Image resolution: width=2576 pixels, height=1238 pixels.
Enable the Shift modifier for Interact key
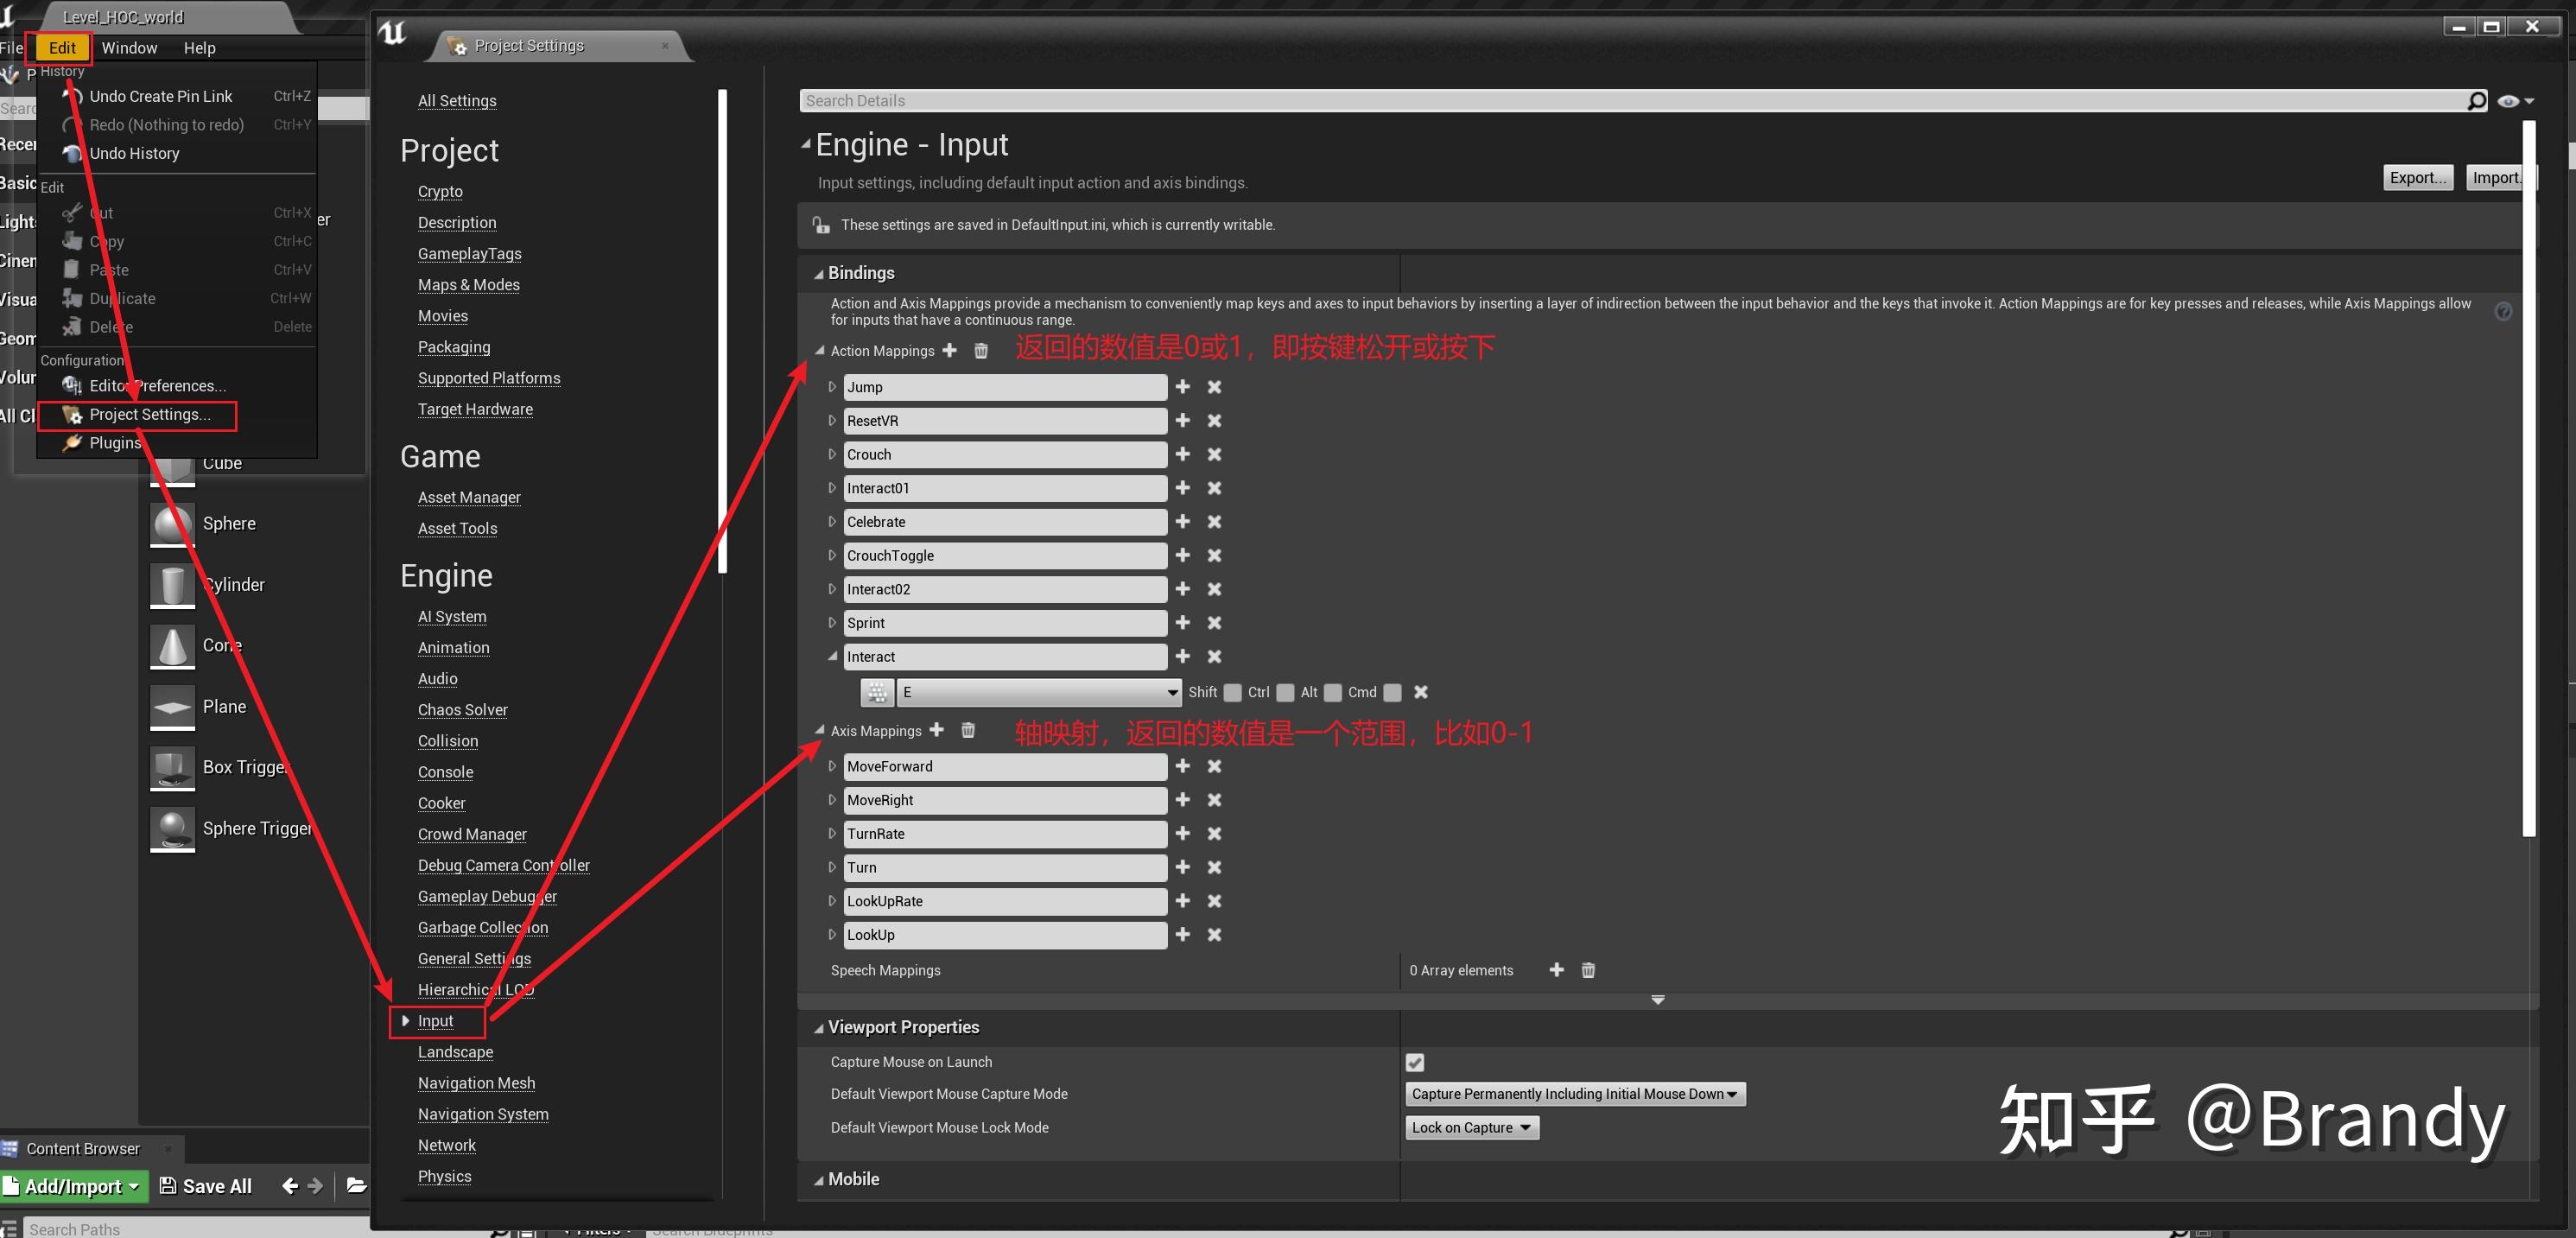pyautogui.click(x=1233, y=692)
